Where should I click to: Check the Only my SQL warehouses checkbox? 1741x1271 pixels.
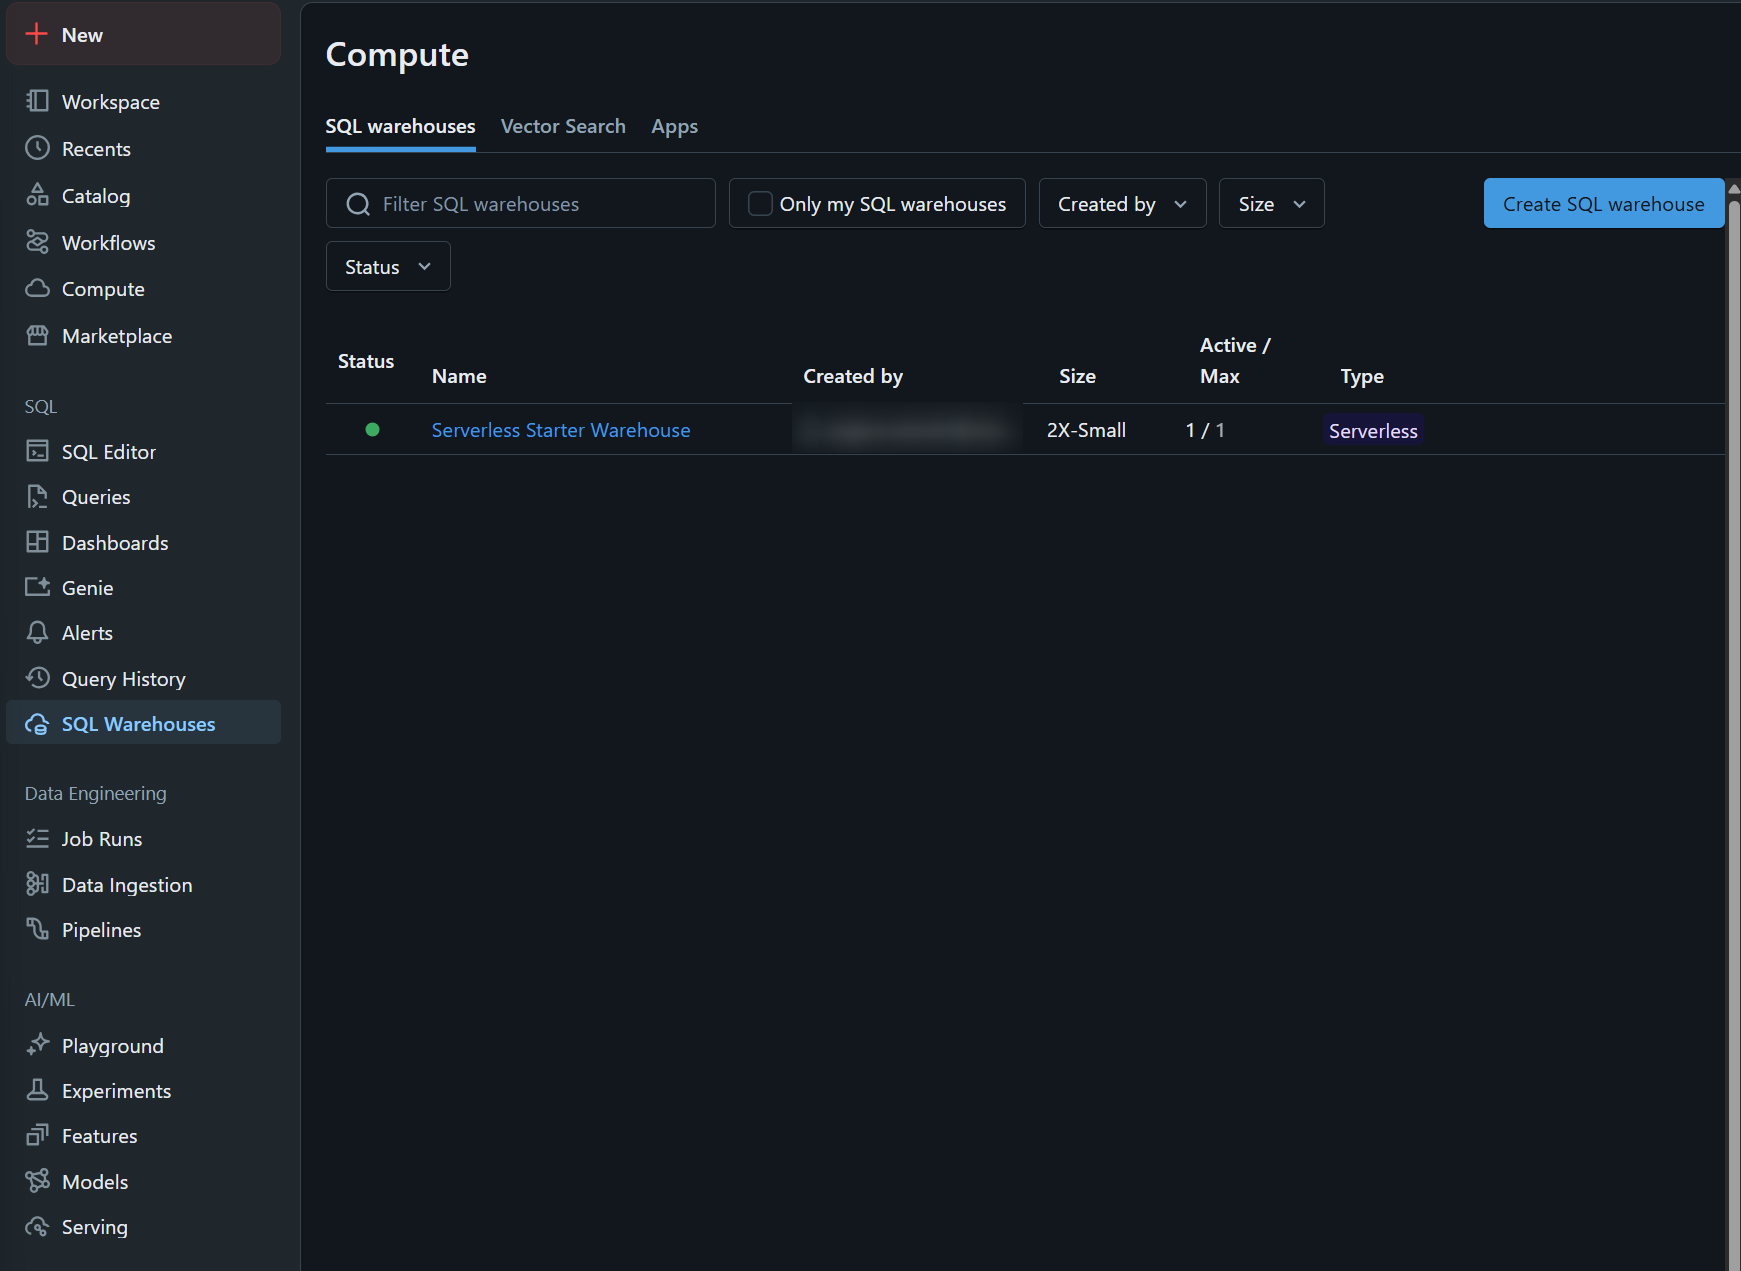[x=760, y=203]
